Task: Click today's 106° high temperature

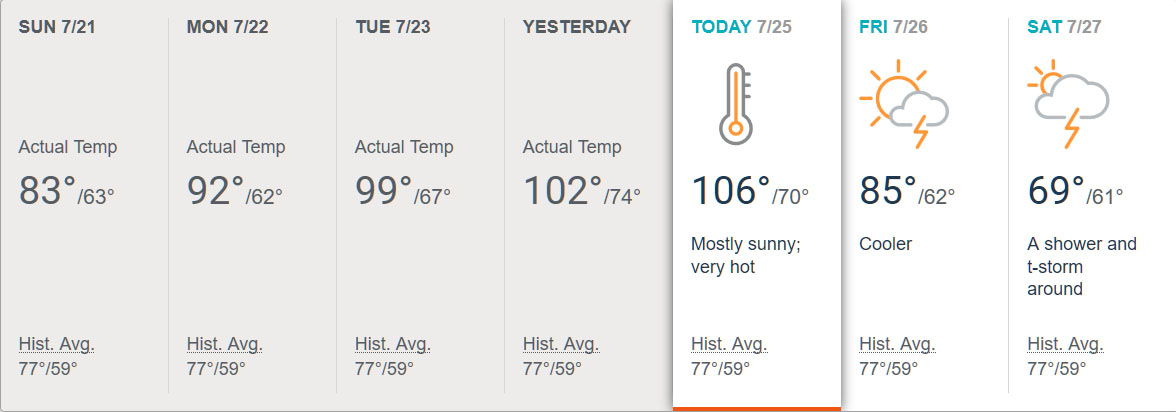Action: [730, 190]
